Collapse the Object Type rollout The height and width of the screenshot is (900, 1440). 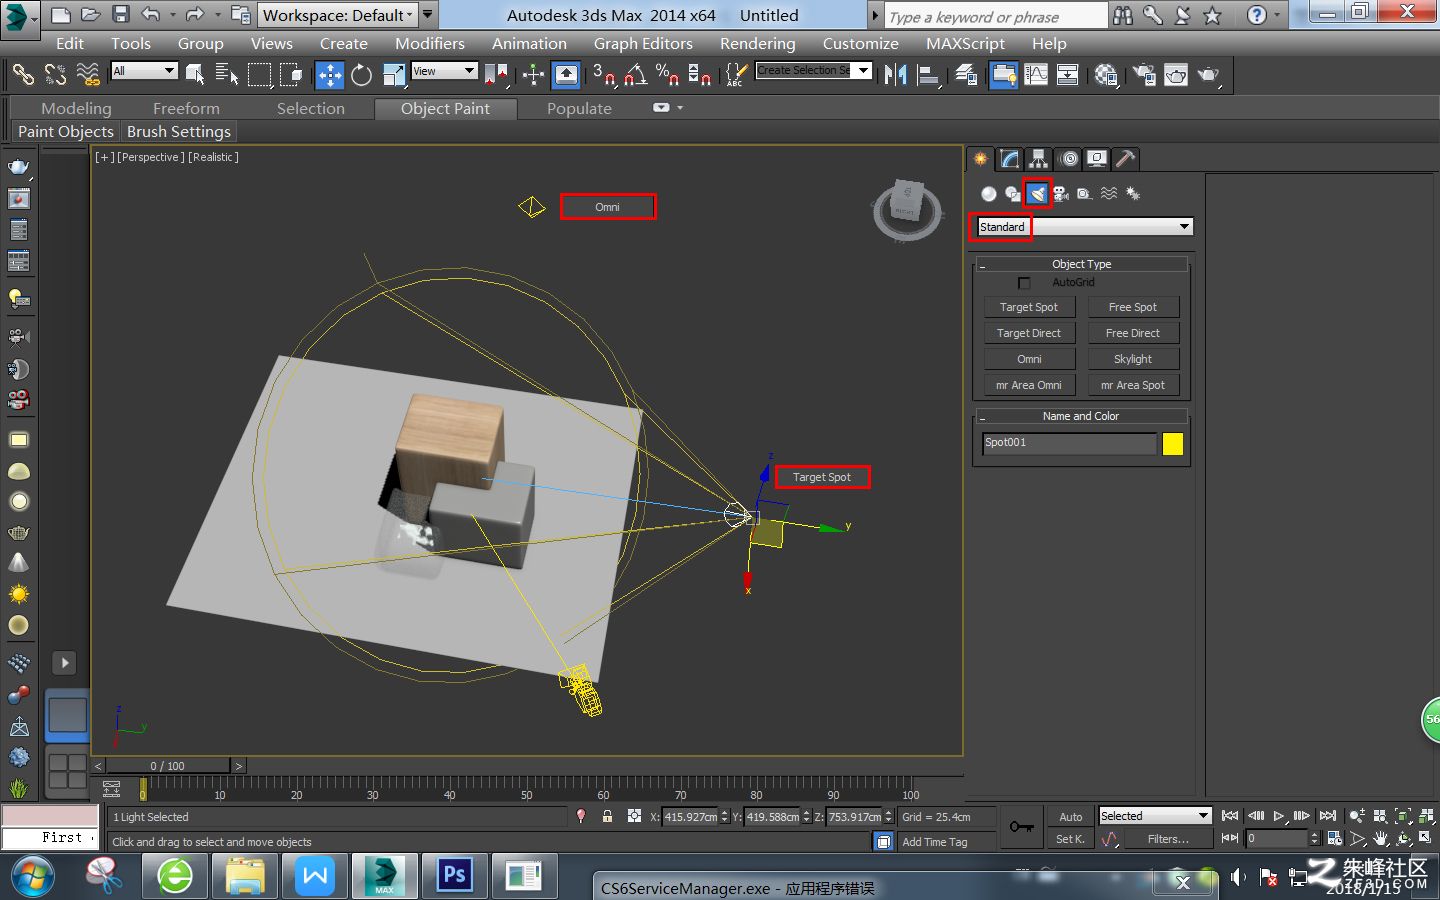click(1081, 264)
